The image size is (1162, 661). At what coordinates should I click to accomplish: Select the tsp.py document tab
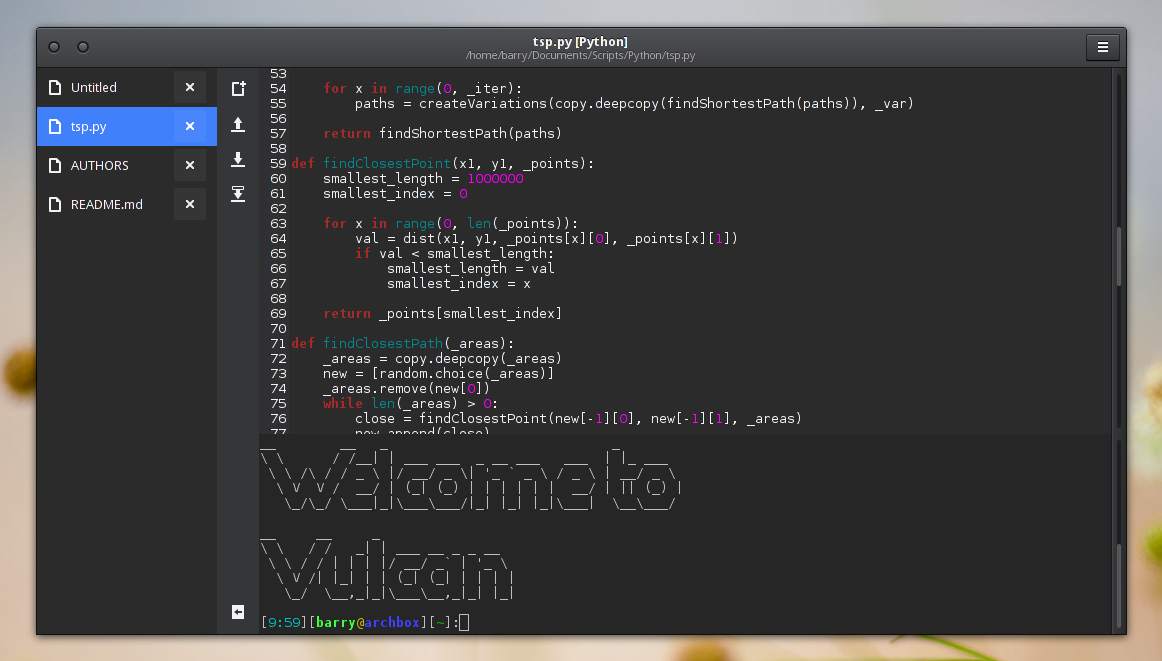coord(127,127)
